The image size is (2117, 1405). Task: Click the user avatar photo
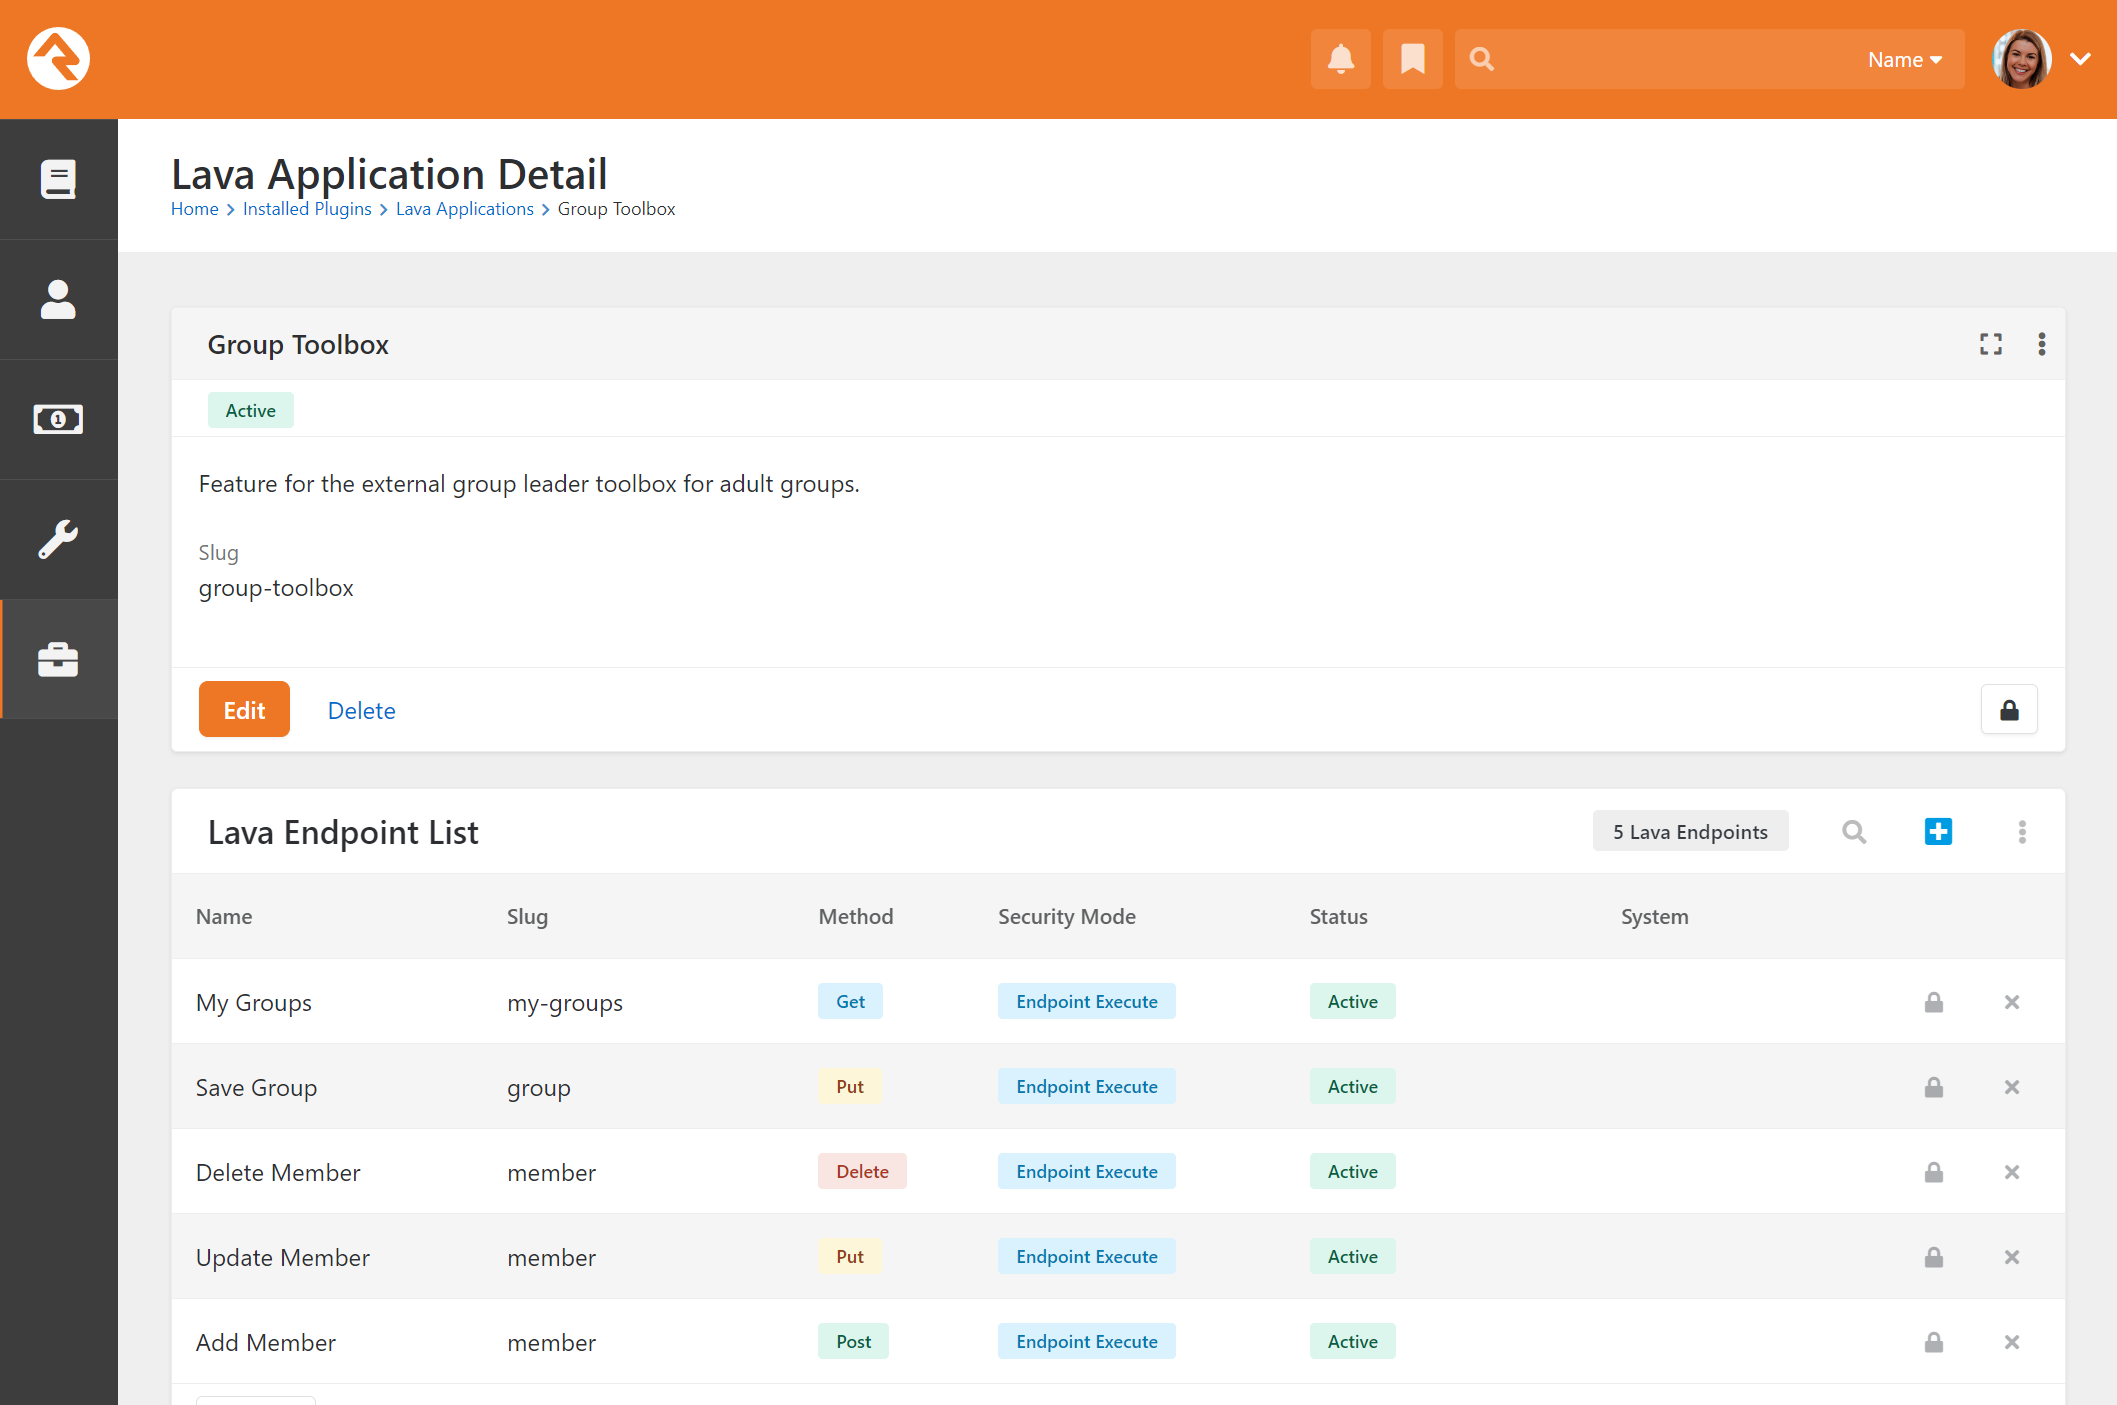2021,59
